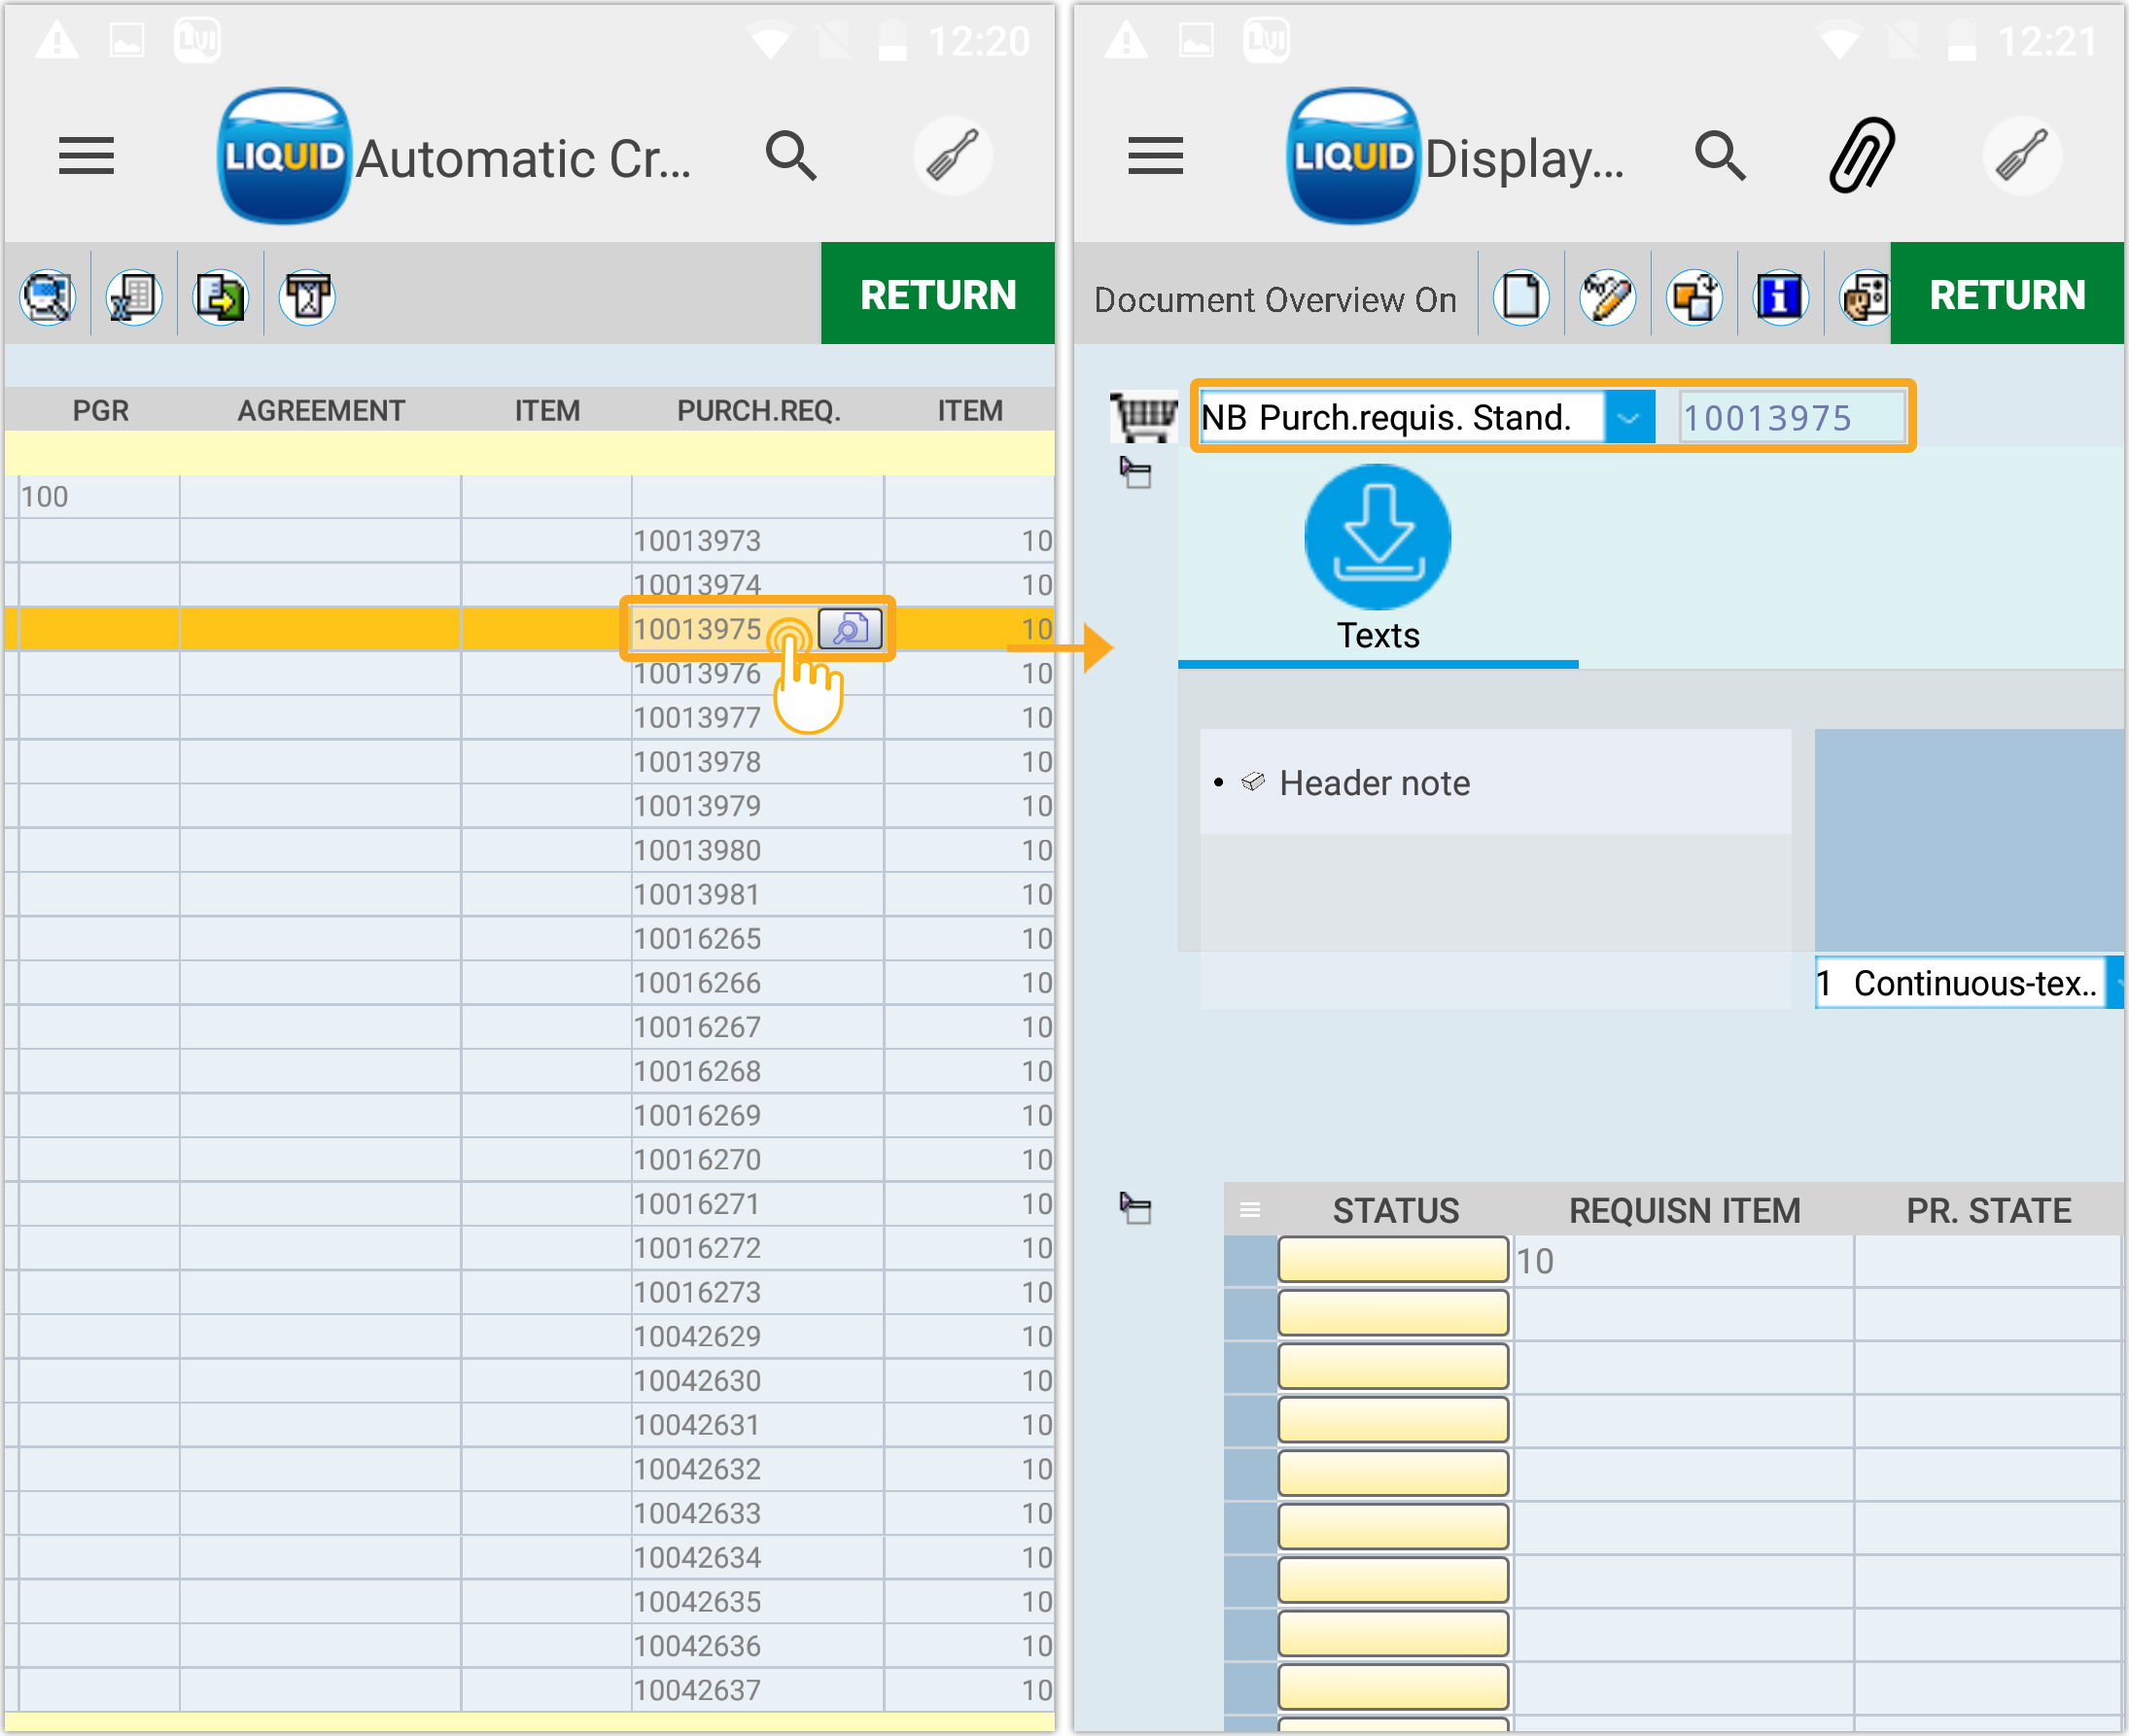Select Header note text entry
The image size is (2129, 1736).
(x=1374, y=783)
